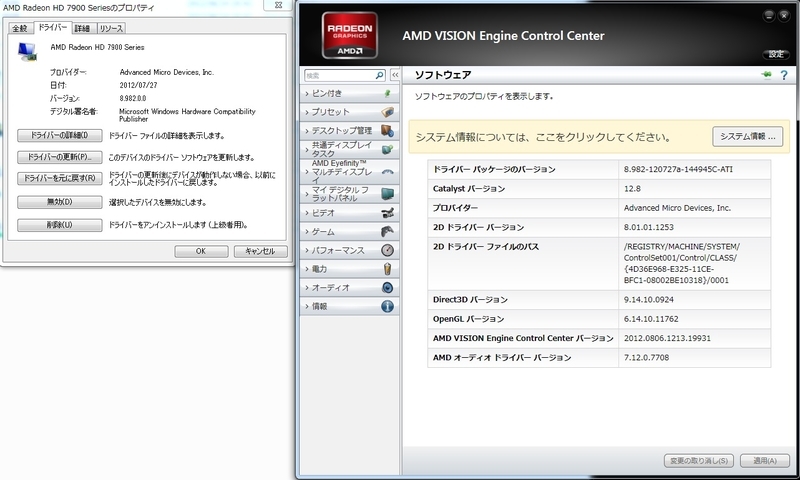Click the speaker icon in オーディオ row

(387, 288)
